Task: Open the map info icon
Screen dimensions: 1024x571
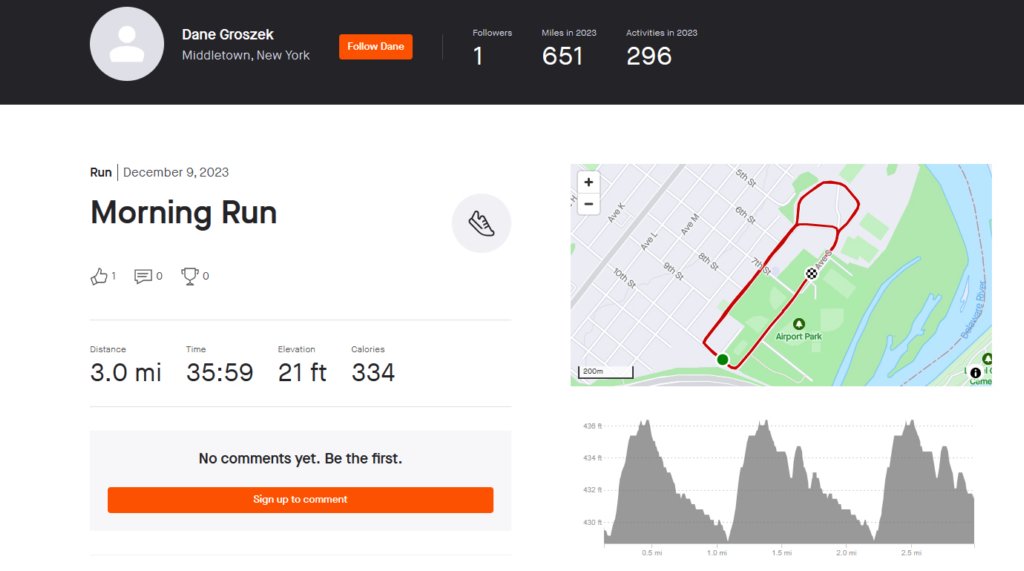Action: tap(975, 373)
